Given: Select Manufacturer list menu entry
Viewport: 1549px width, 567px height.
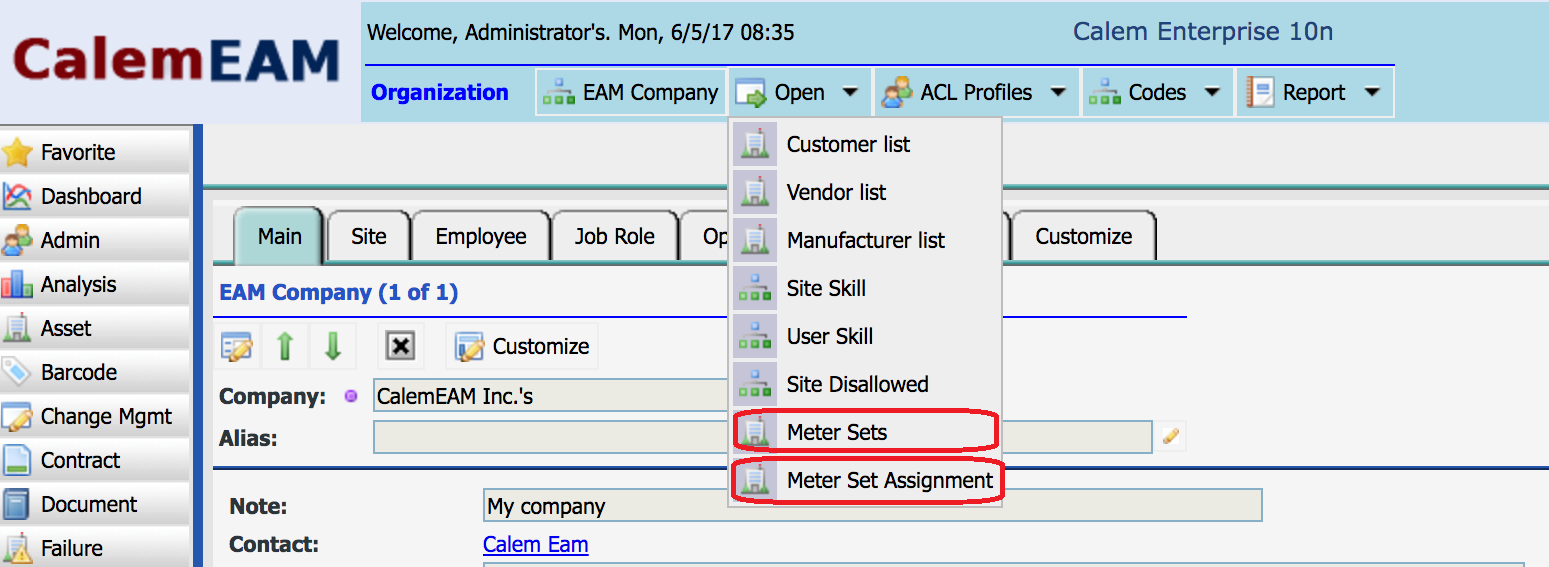Looking at the screenshot, I should coord(865,240).
